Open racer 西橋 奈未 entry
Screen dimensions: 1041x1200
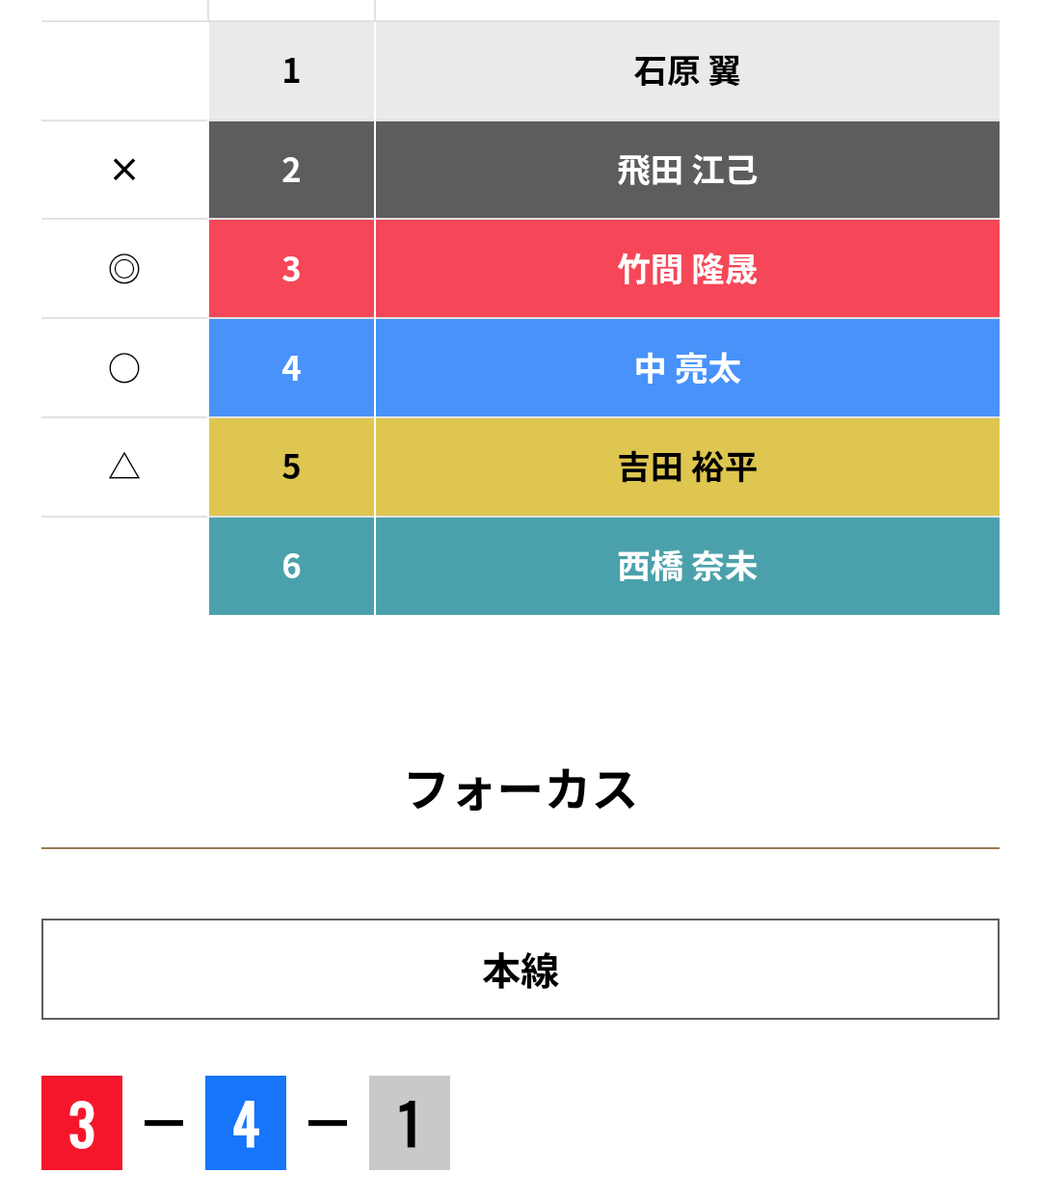coord(687,566)
